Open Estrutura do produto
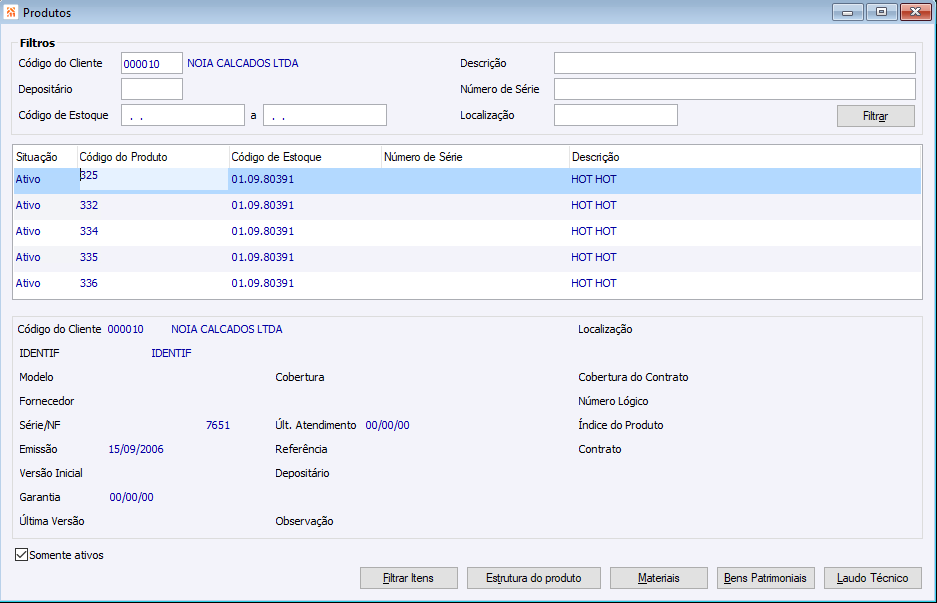Screen dimensions: 937x603 pos(534,578)
